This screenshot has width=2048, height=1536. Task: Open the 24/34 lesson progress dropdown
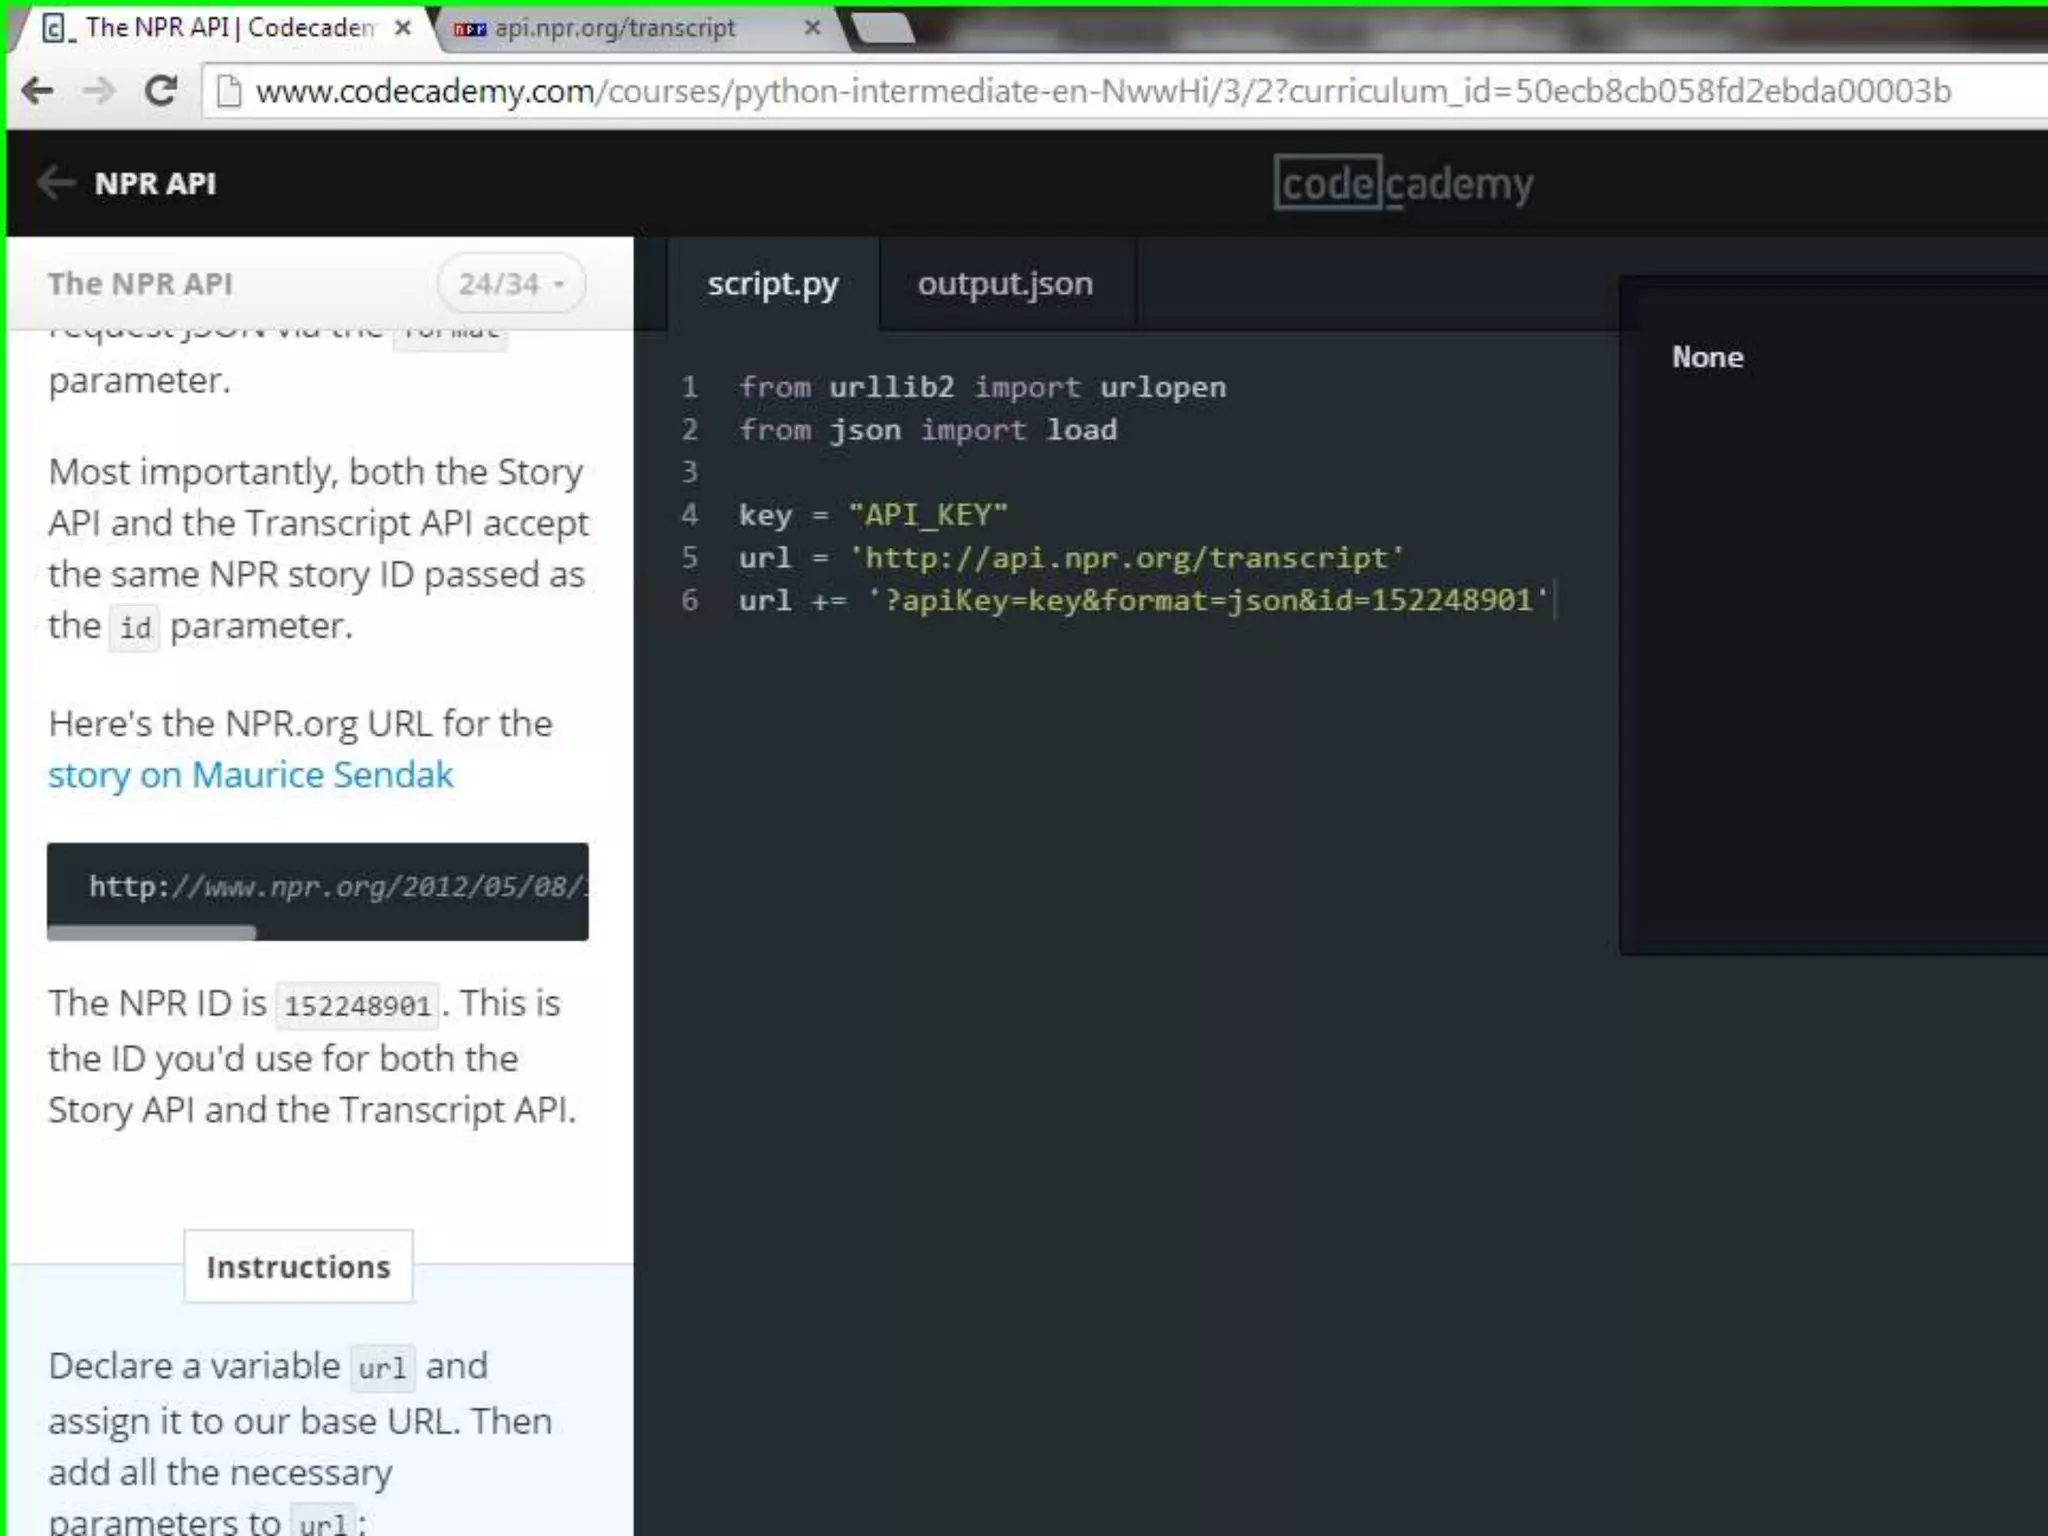(511, 284)
